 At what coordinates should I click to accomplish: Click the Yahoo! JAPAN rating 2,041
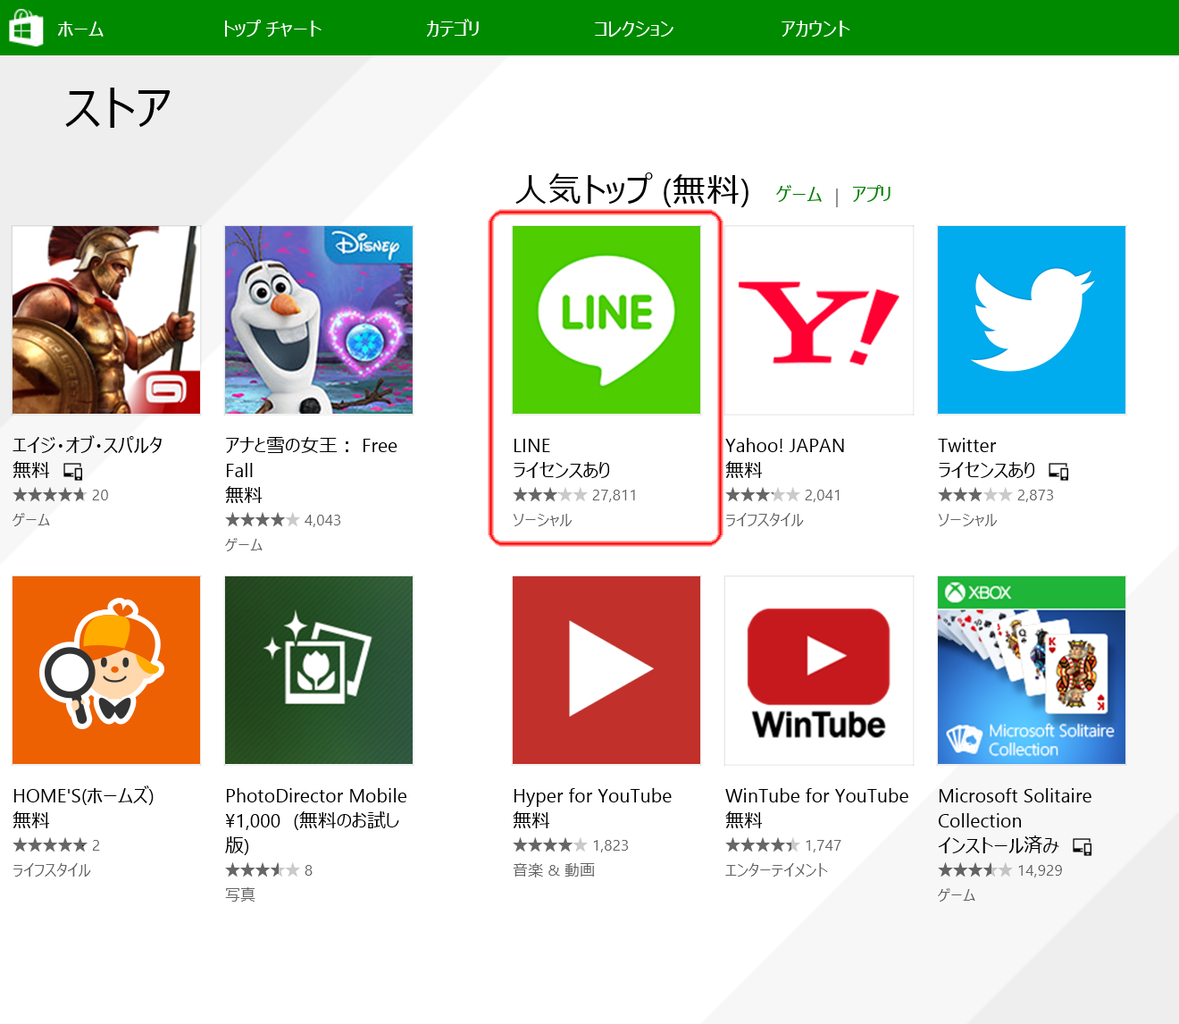pyautogui.click(x=783, y=495)
